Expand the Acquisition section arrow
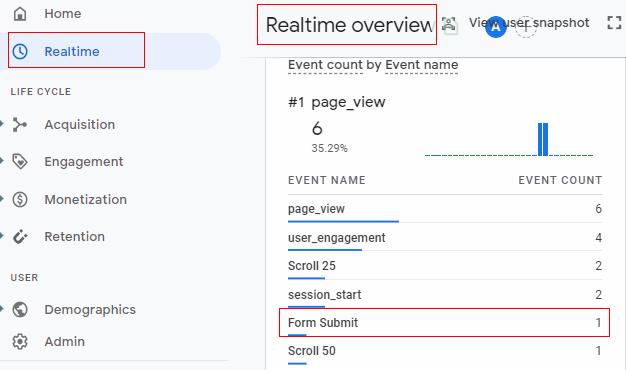The image size is (626, 370). 2,124
